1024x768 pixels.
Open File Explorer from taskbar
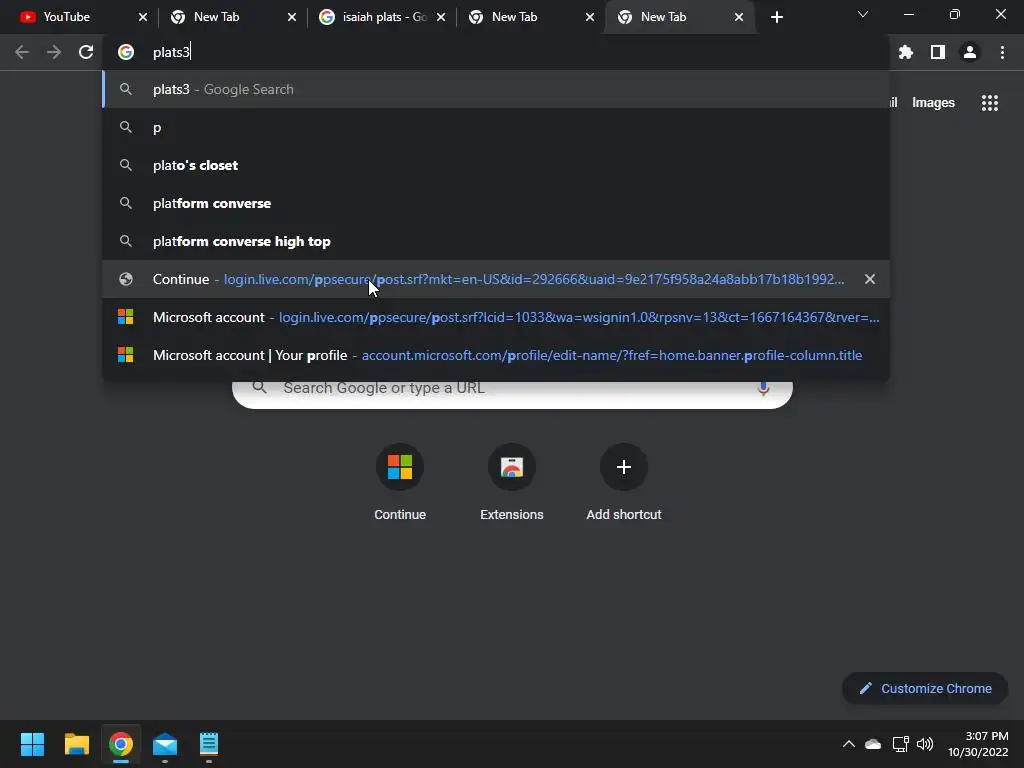(x=76, y=744)
